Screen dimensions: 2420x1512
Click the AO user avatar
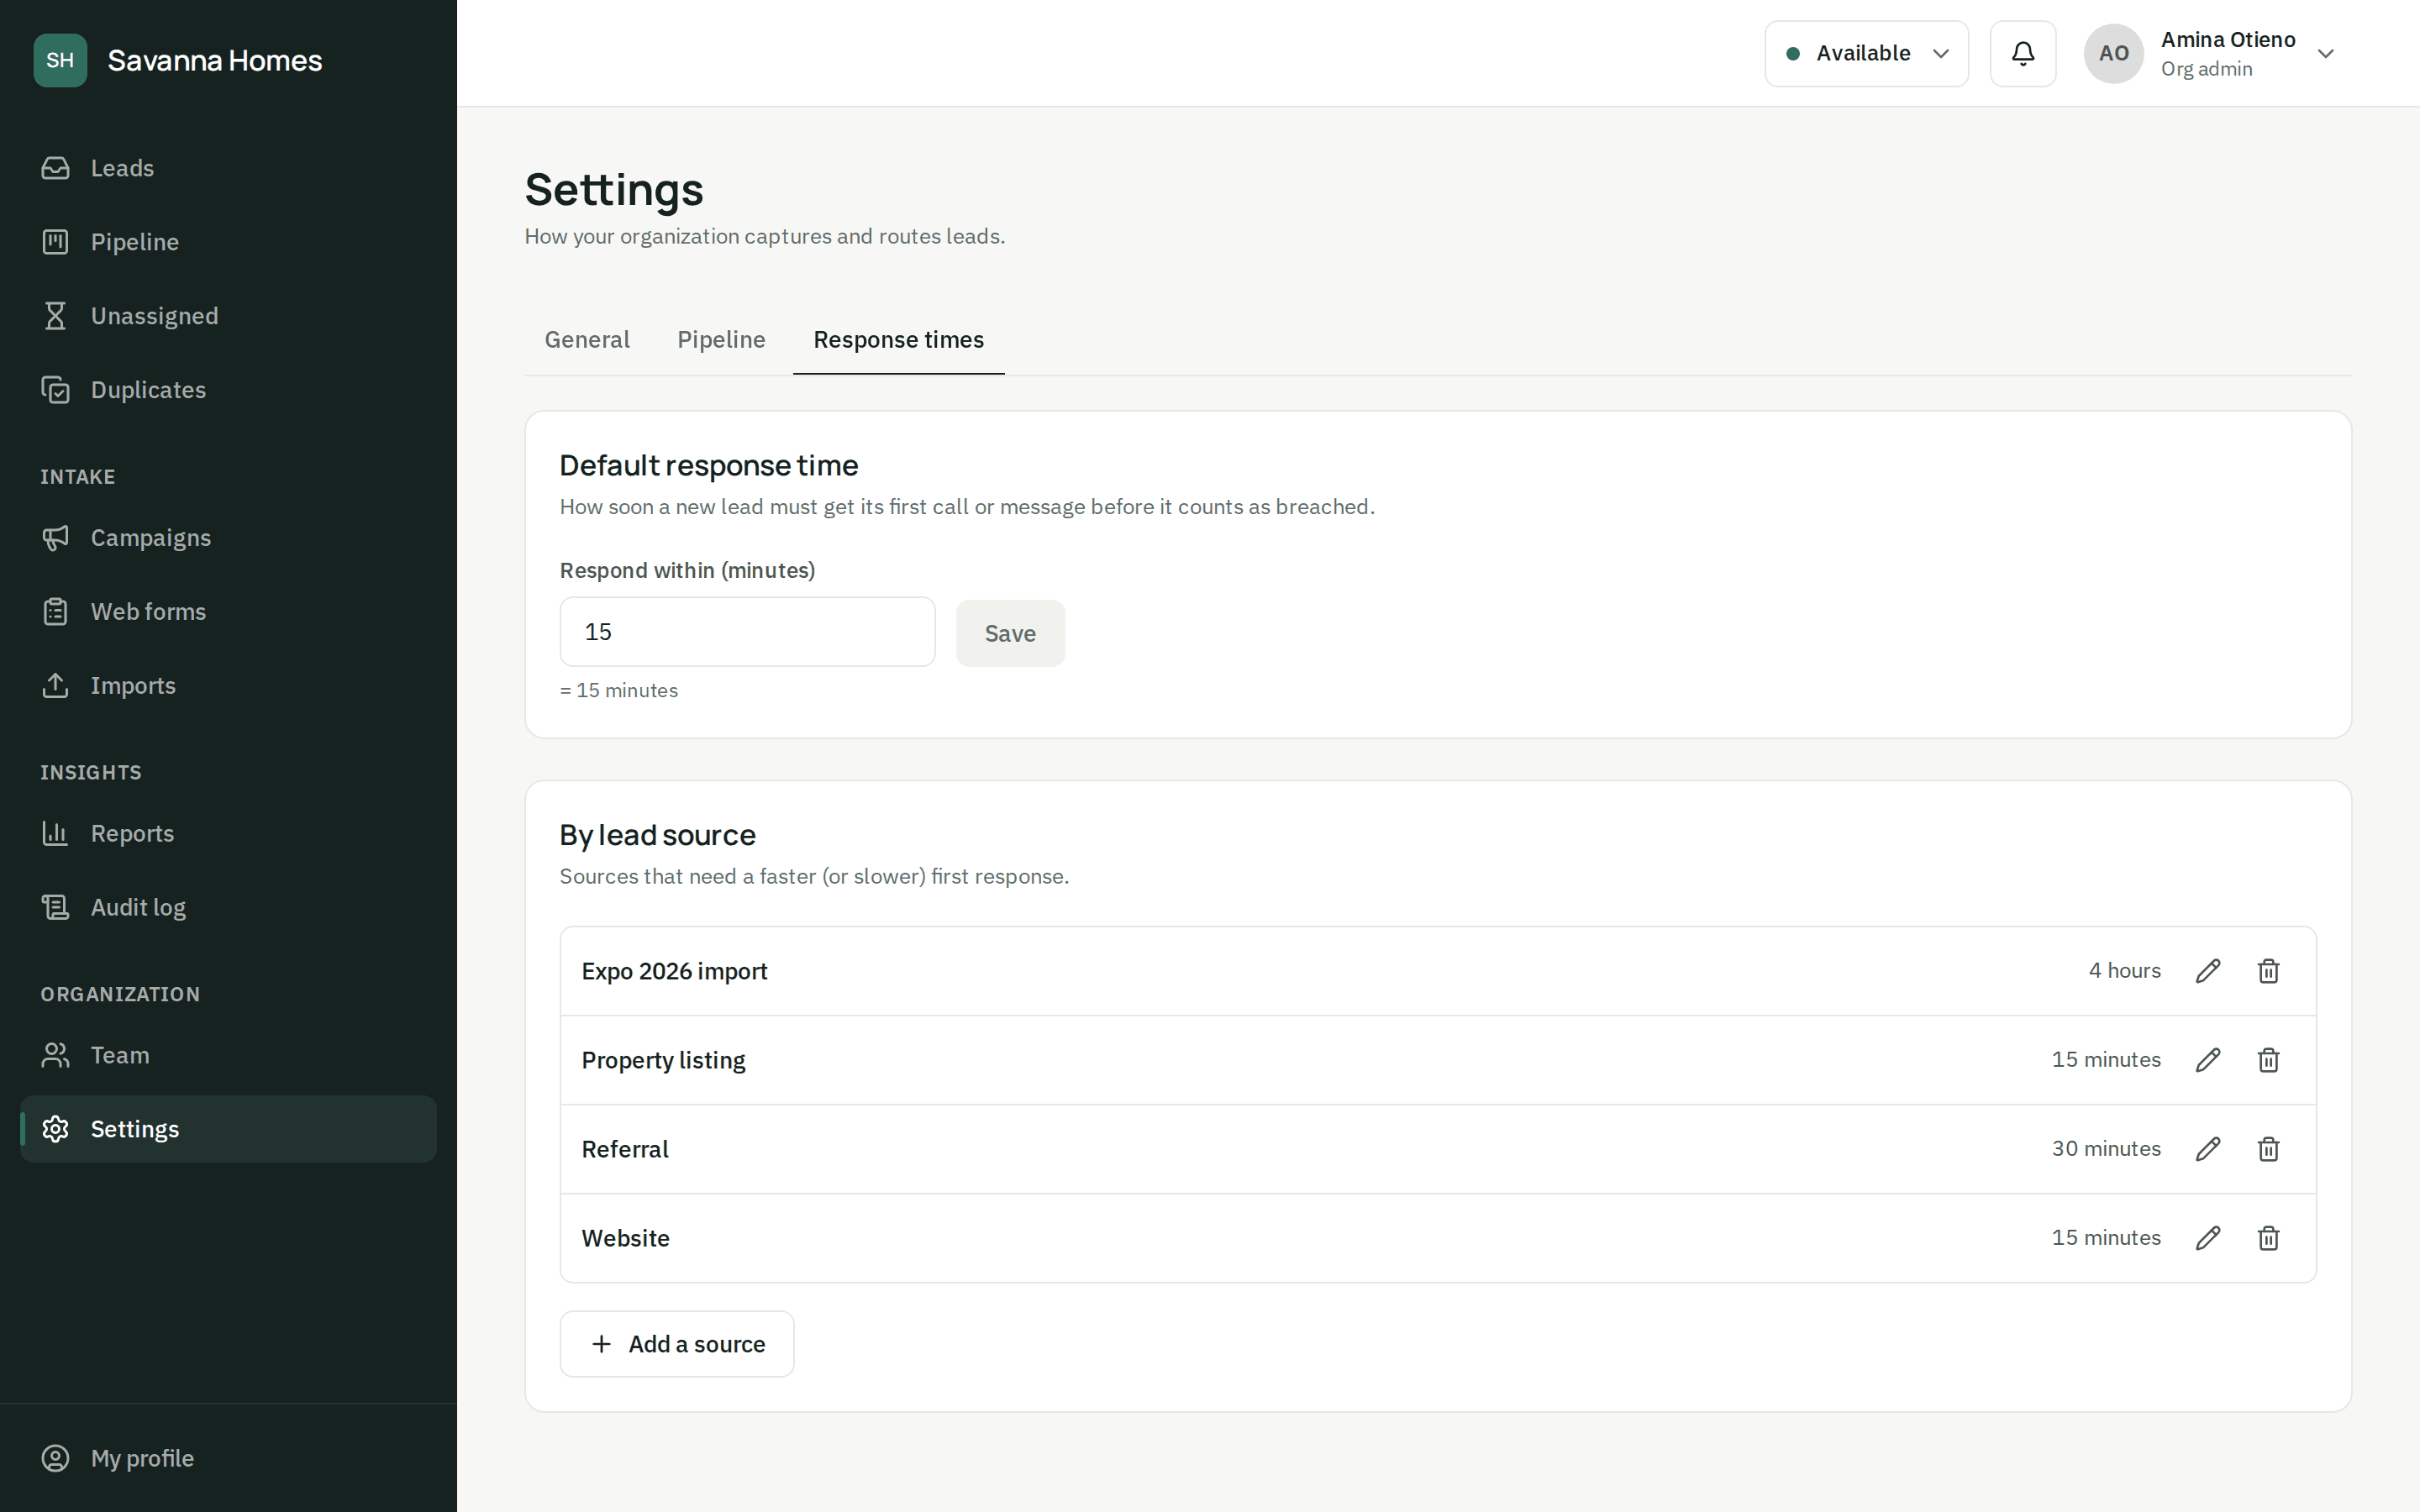2113,53
